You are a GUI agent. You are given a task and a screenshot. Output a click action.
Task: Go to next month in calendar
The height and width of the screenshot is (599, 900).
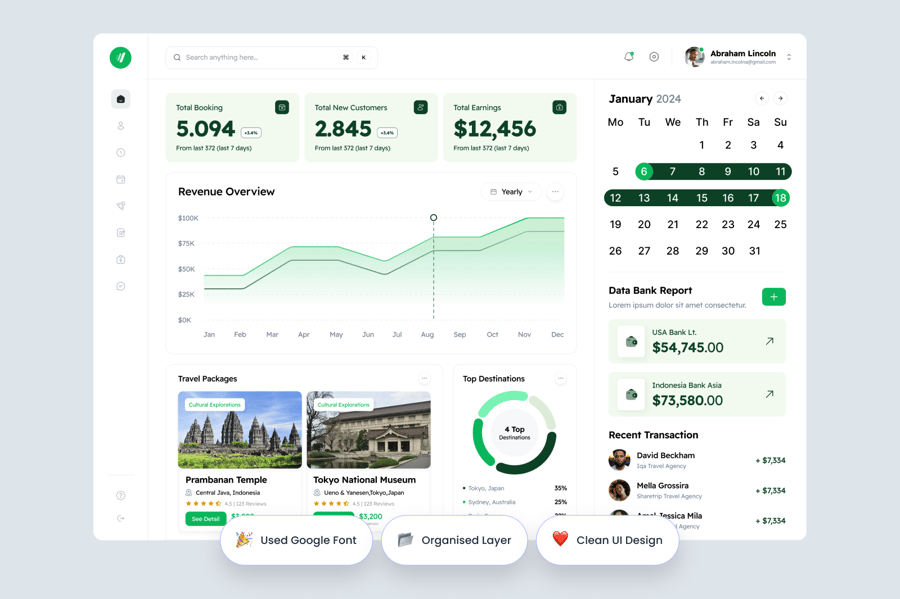[781, 99]
